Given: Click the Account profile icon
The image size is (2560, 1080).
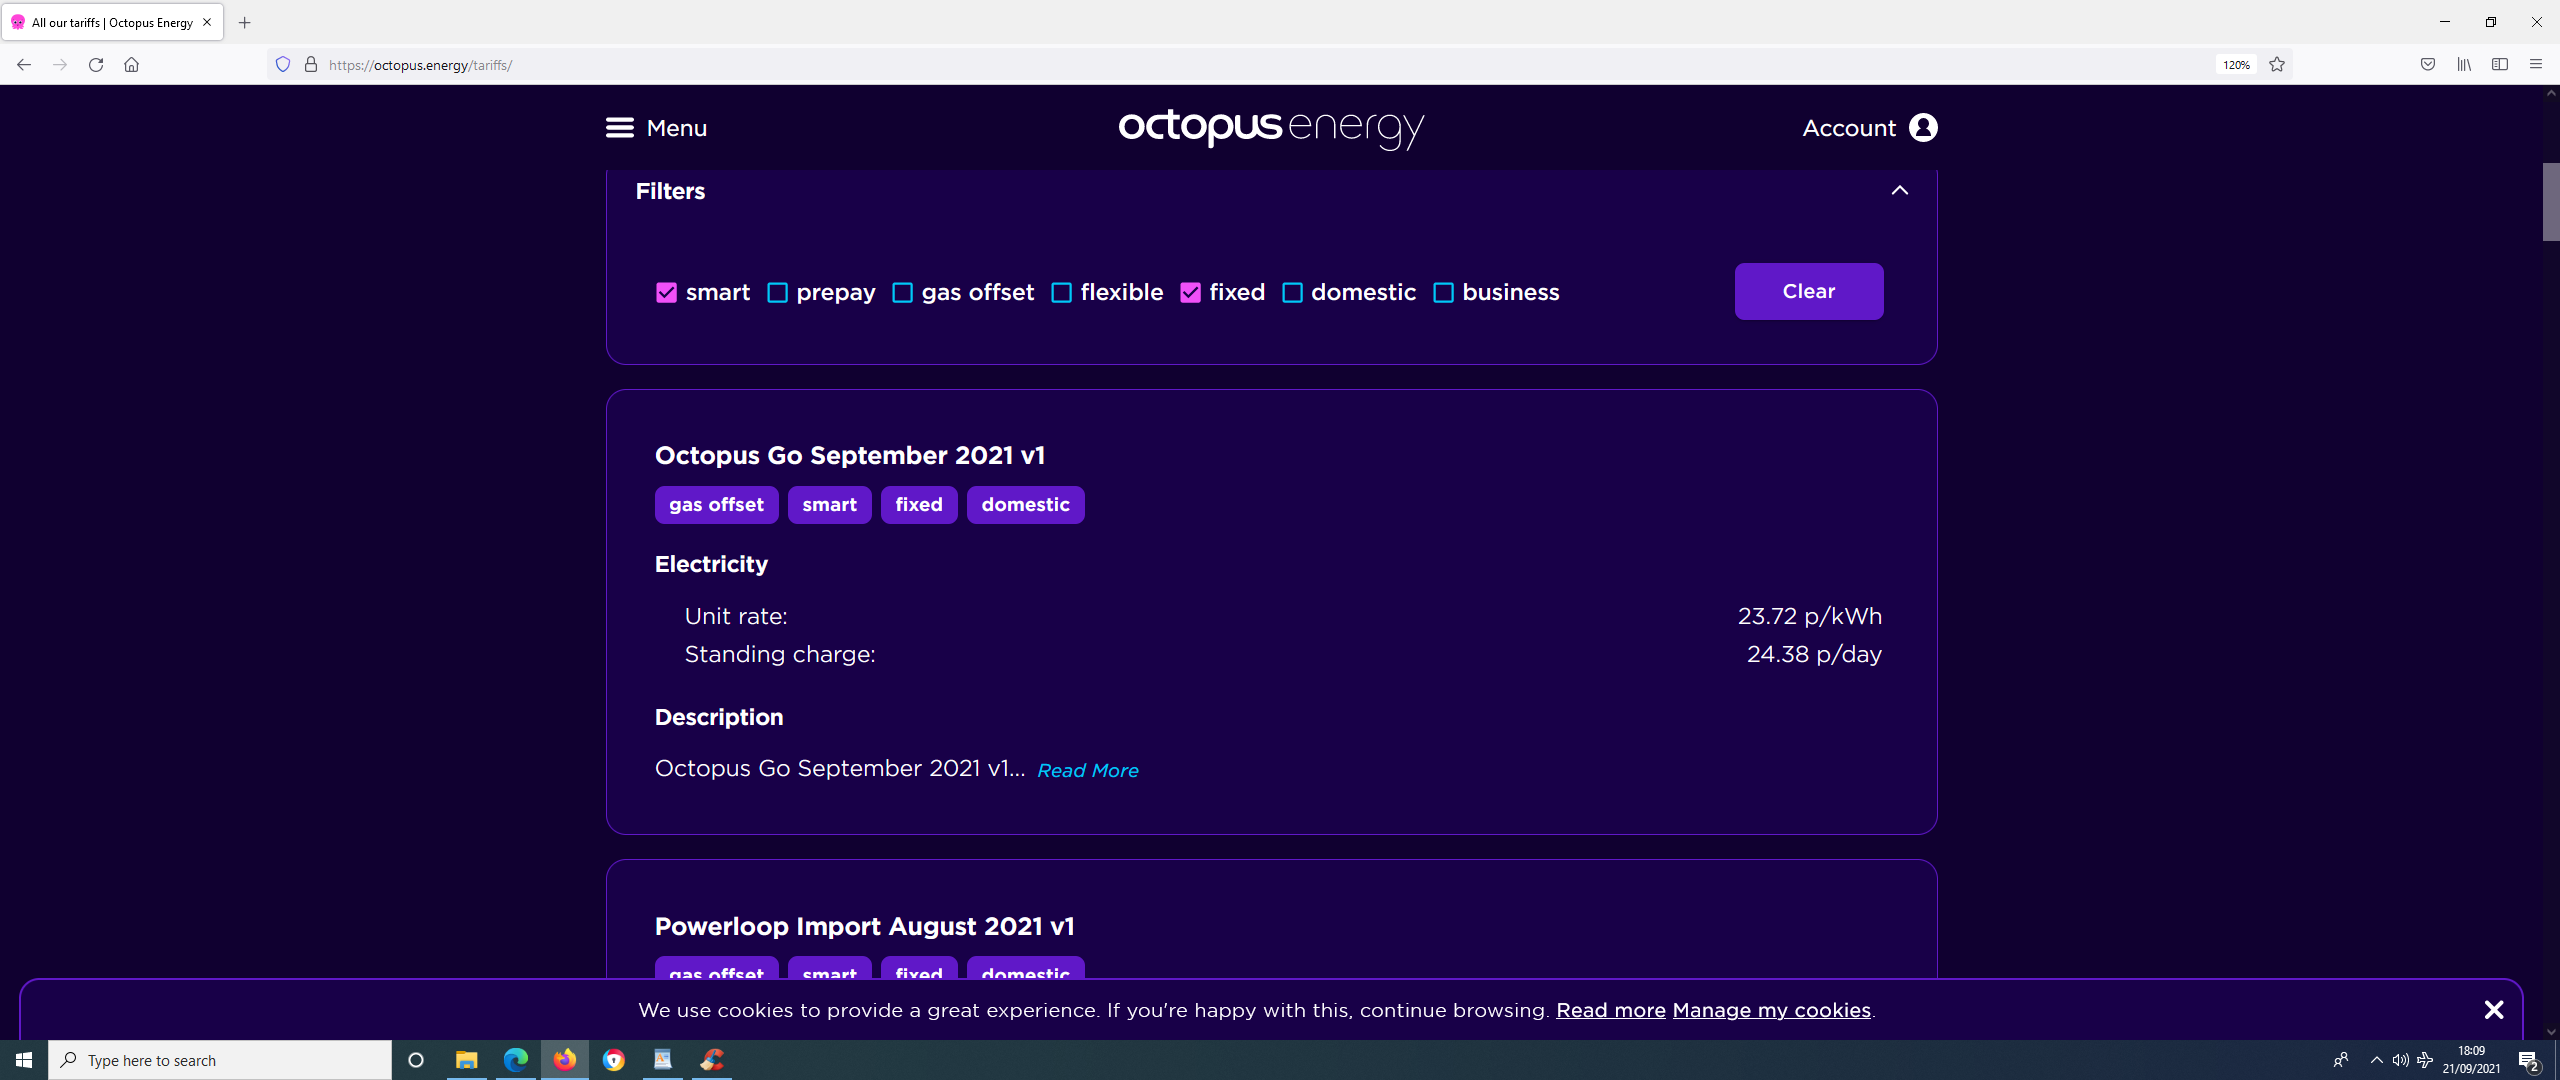Looking at the screenshot, I should coord(1922,128).
